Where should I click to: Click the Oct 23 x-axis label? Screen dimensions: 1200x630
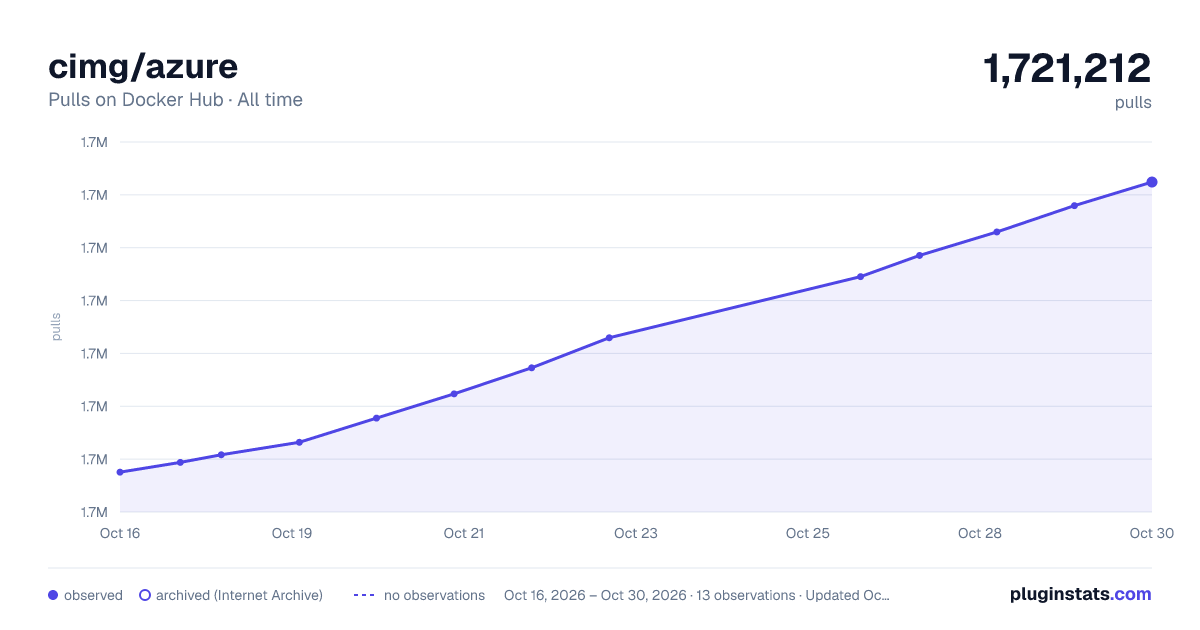click(x=636, y=533)
